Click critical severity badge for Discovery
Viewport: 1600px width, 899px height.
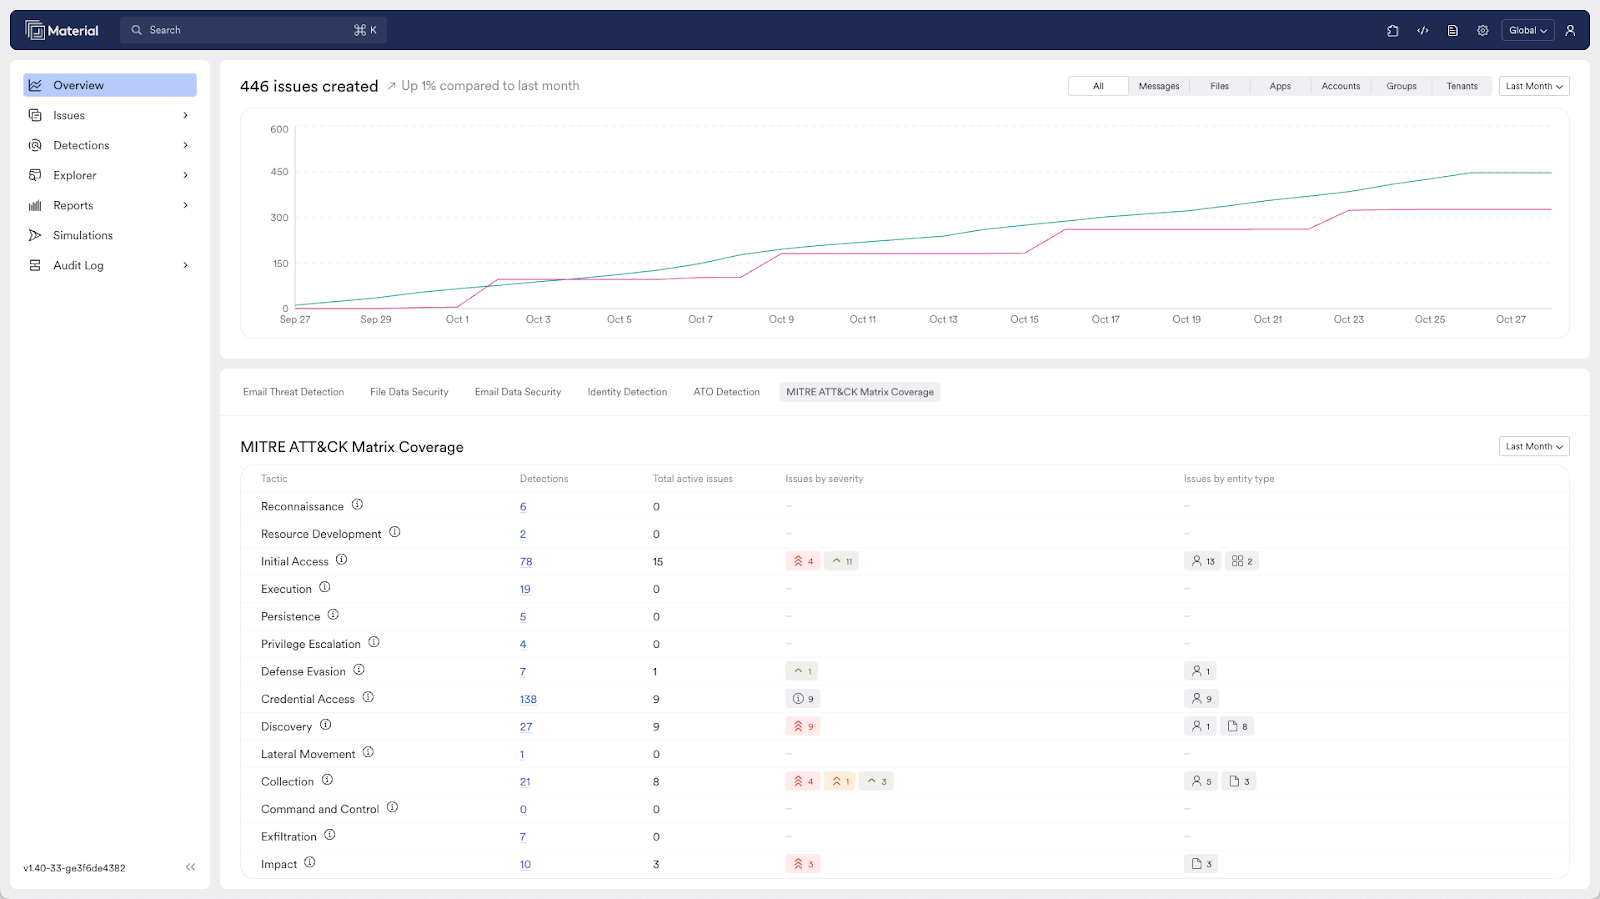pos(802,726)
